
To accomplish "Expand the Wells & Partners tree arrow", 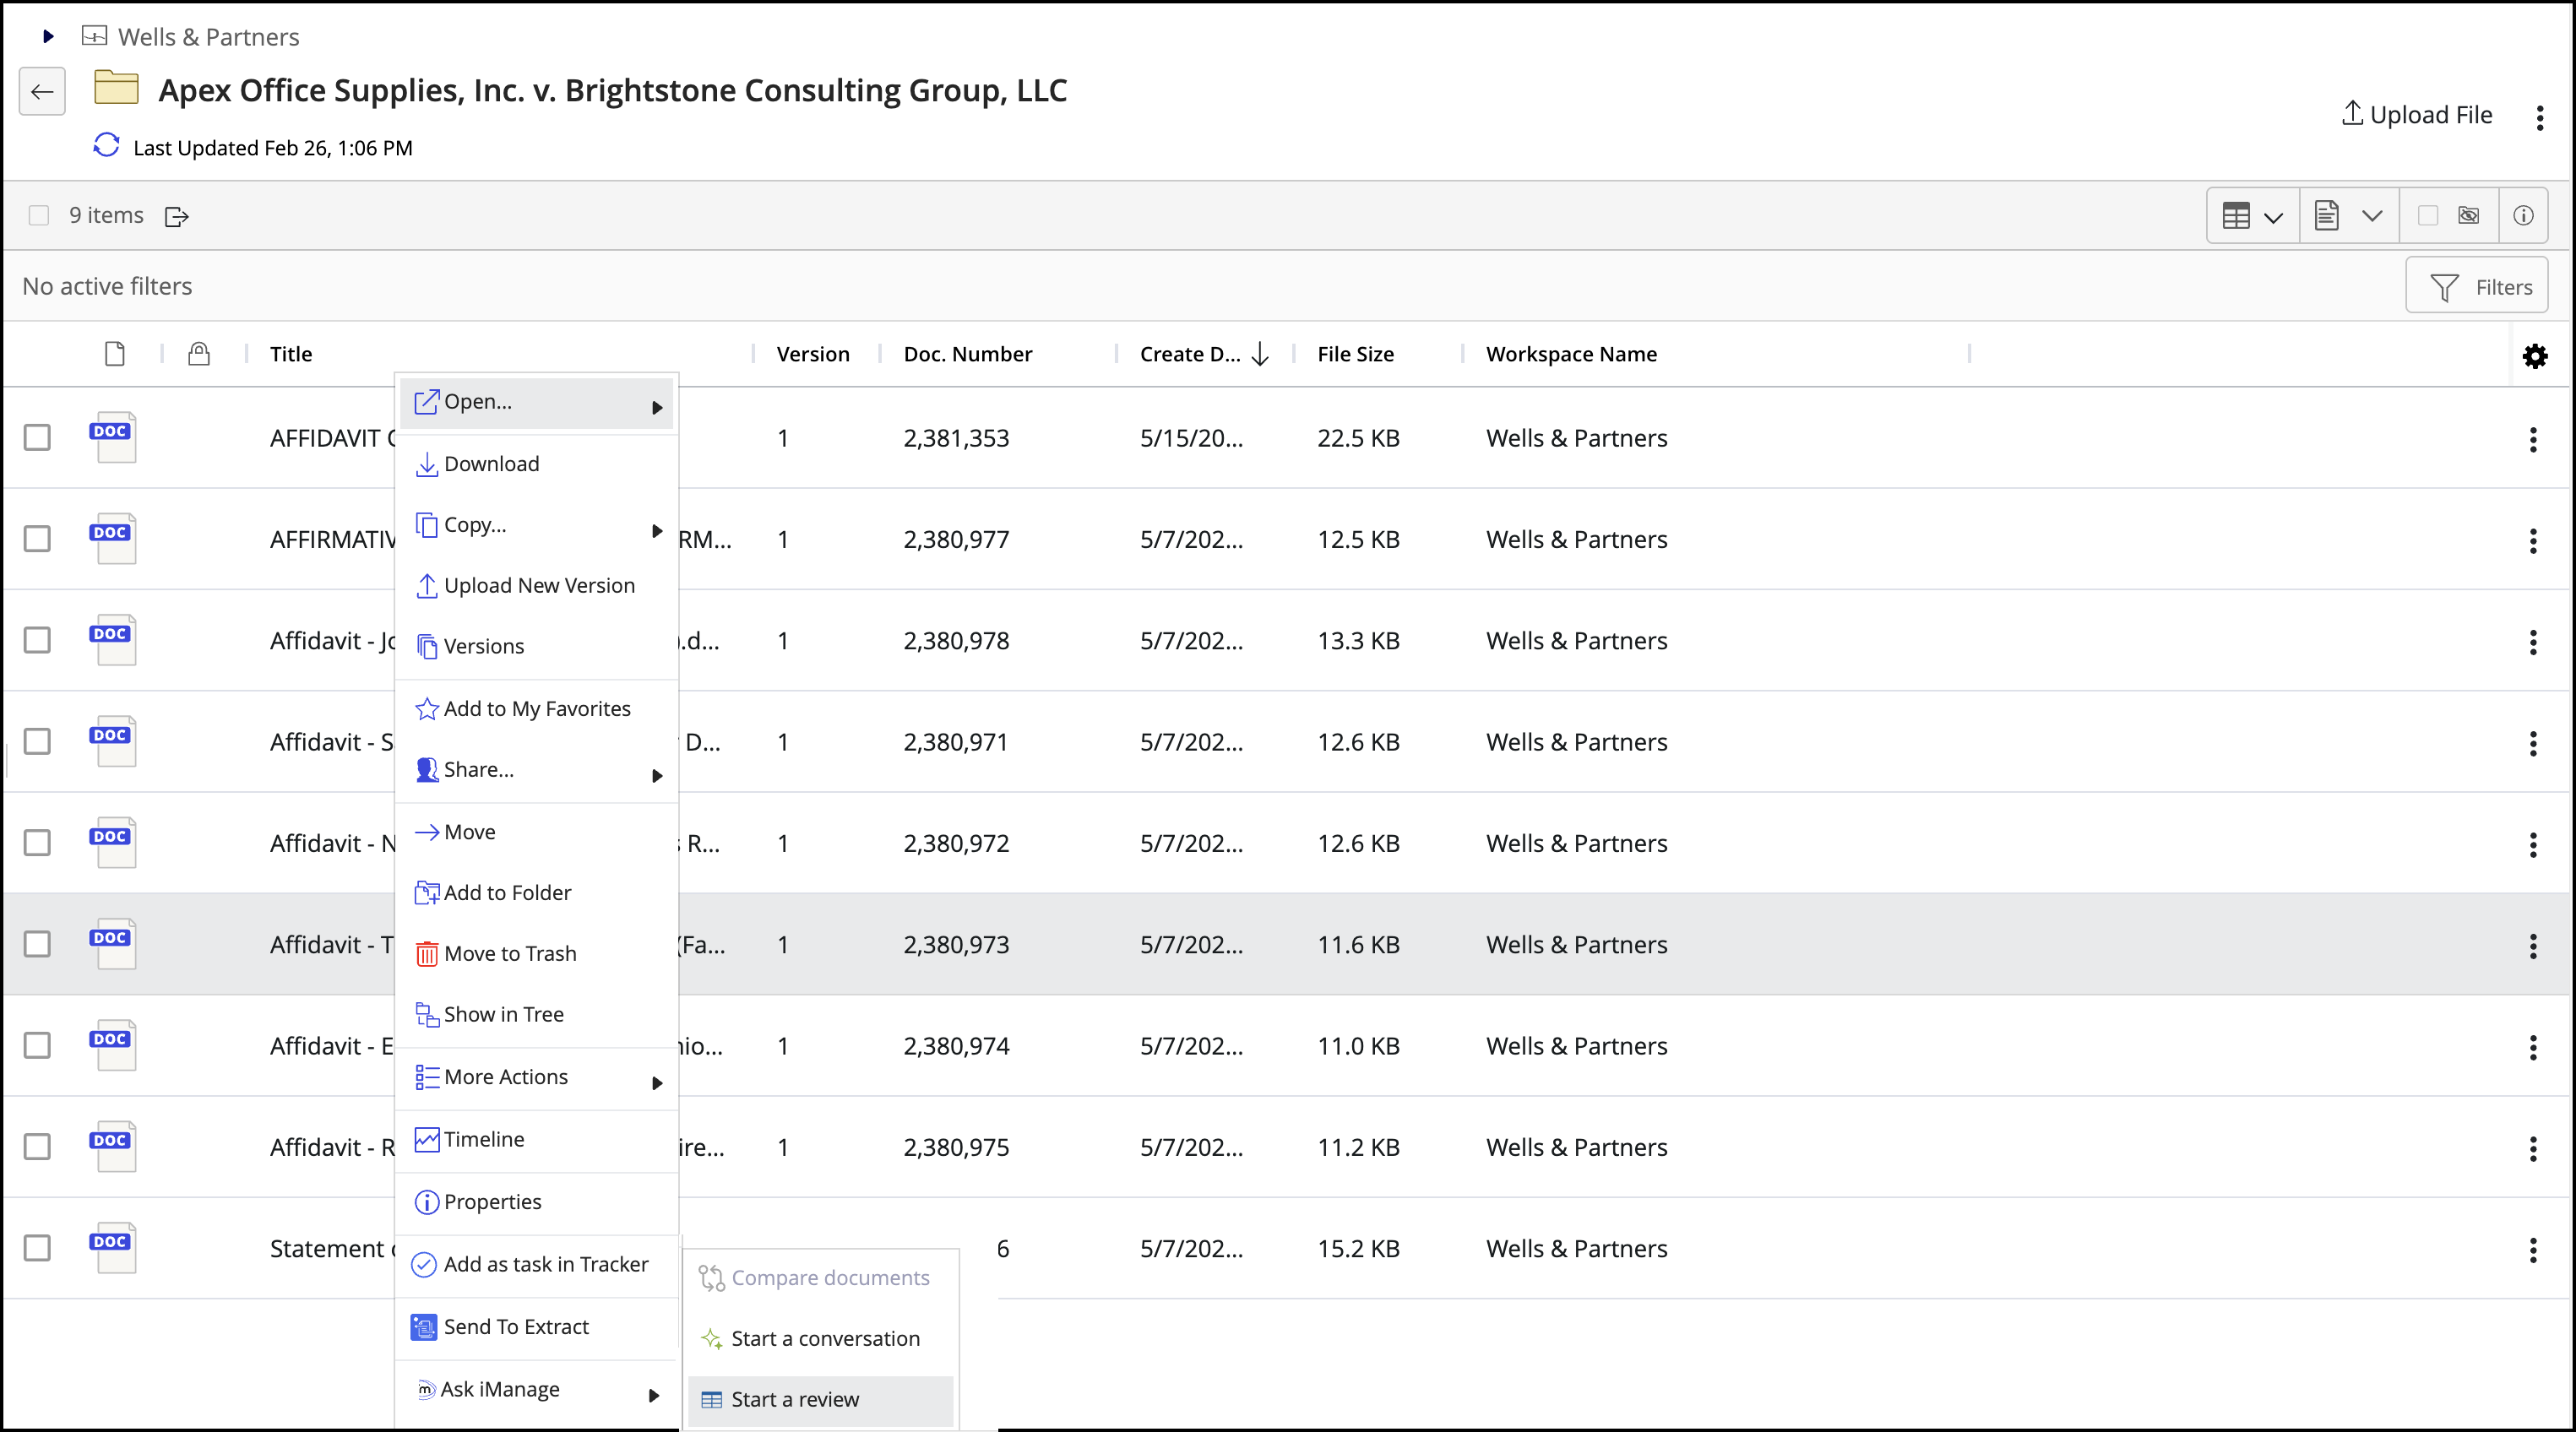I will click(48, 37).
